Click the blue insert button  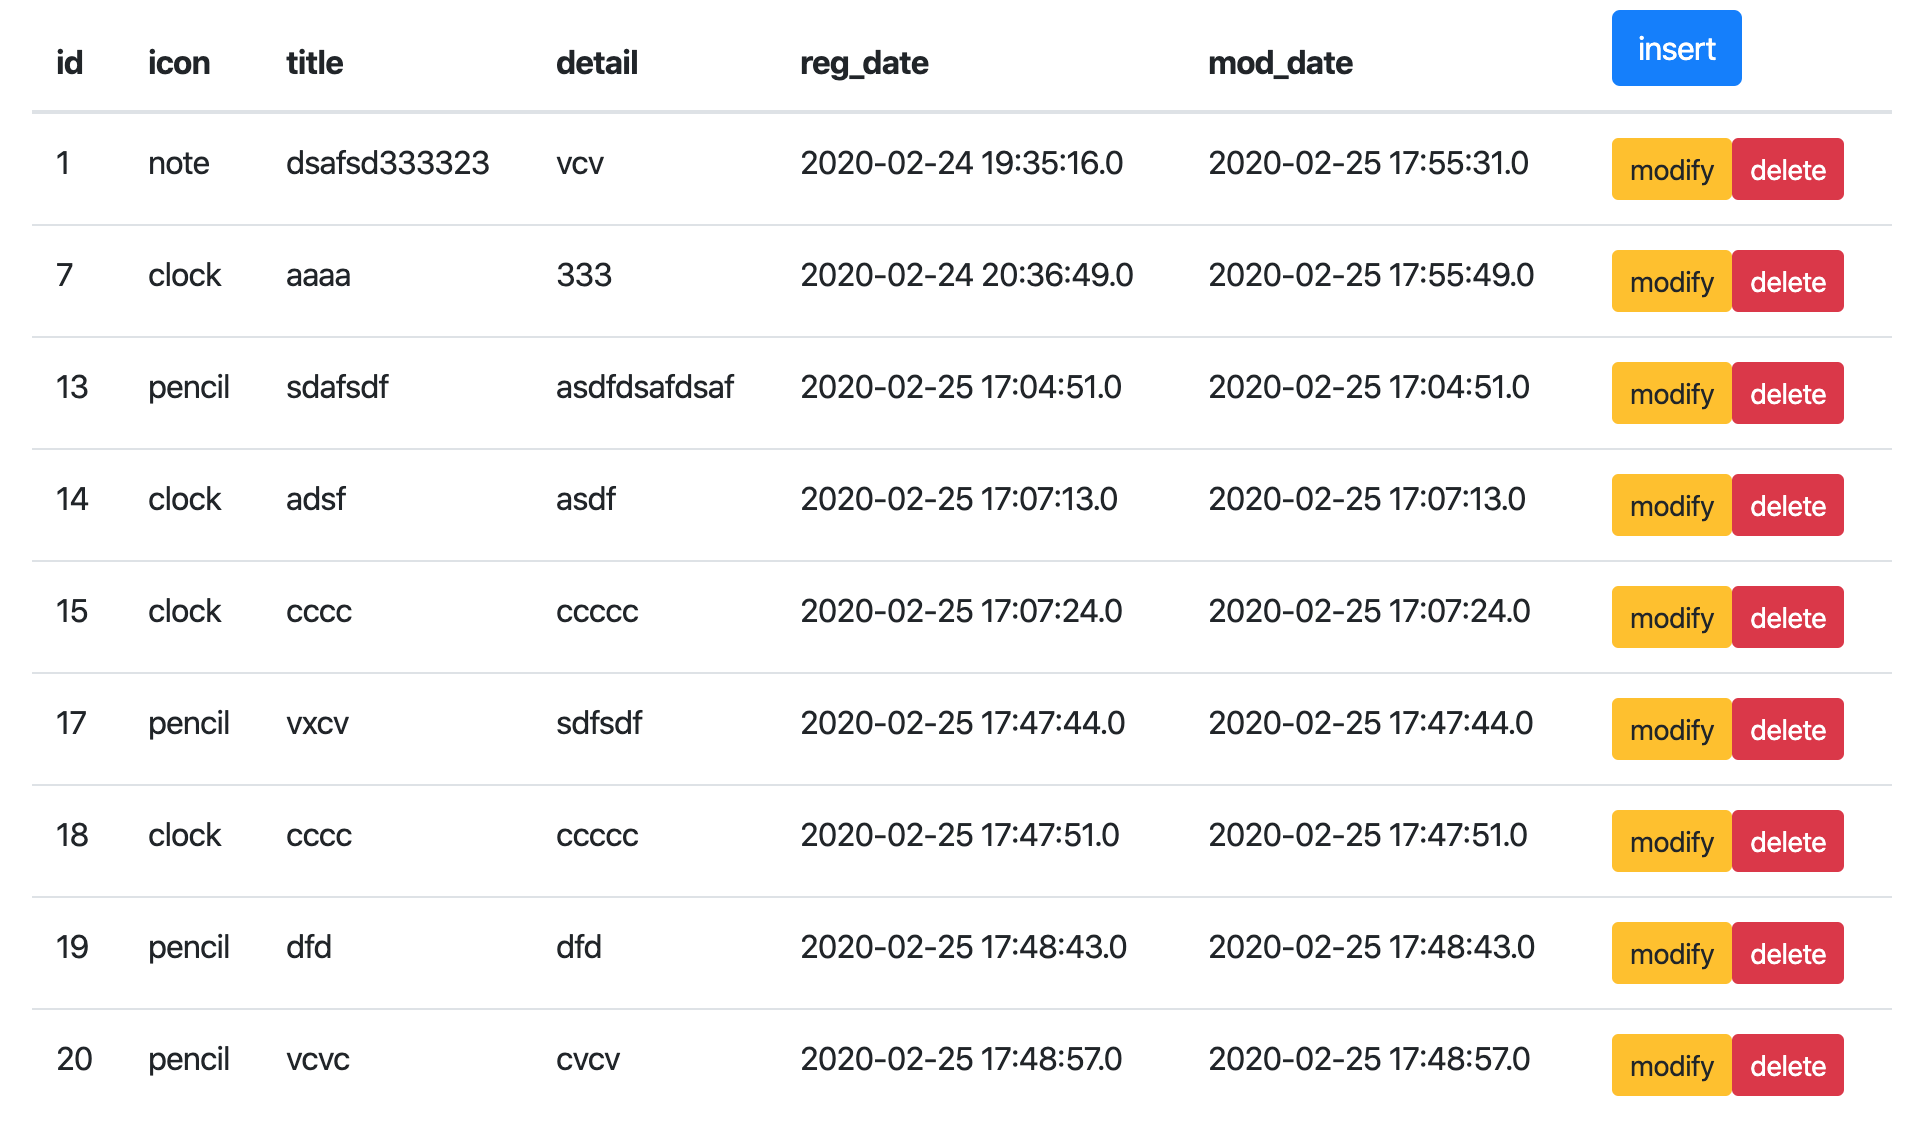click(1675, 49)
